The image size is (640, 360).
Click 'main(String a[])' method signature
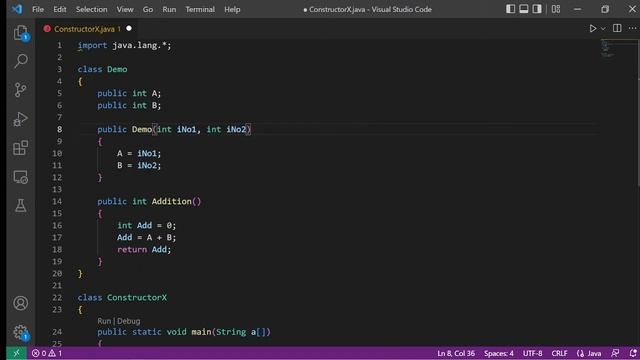[x=231, y=332]
